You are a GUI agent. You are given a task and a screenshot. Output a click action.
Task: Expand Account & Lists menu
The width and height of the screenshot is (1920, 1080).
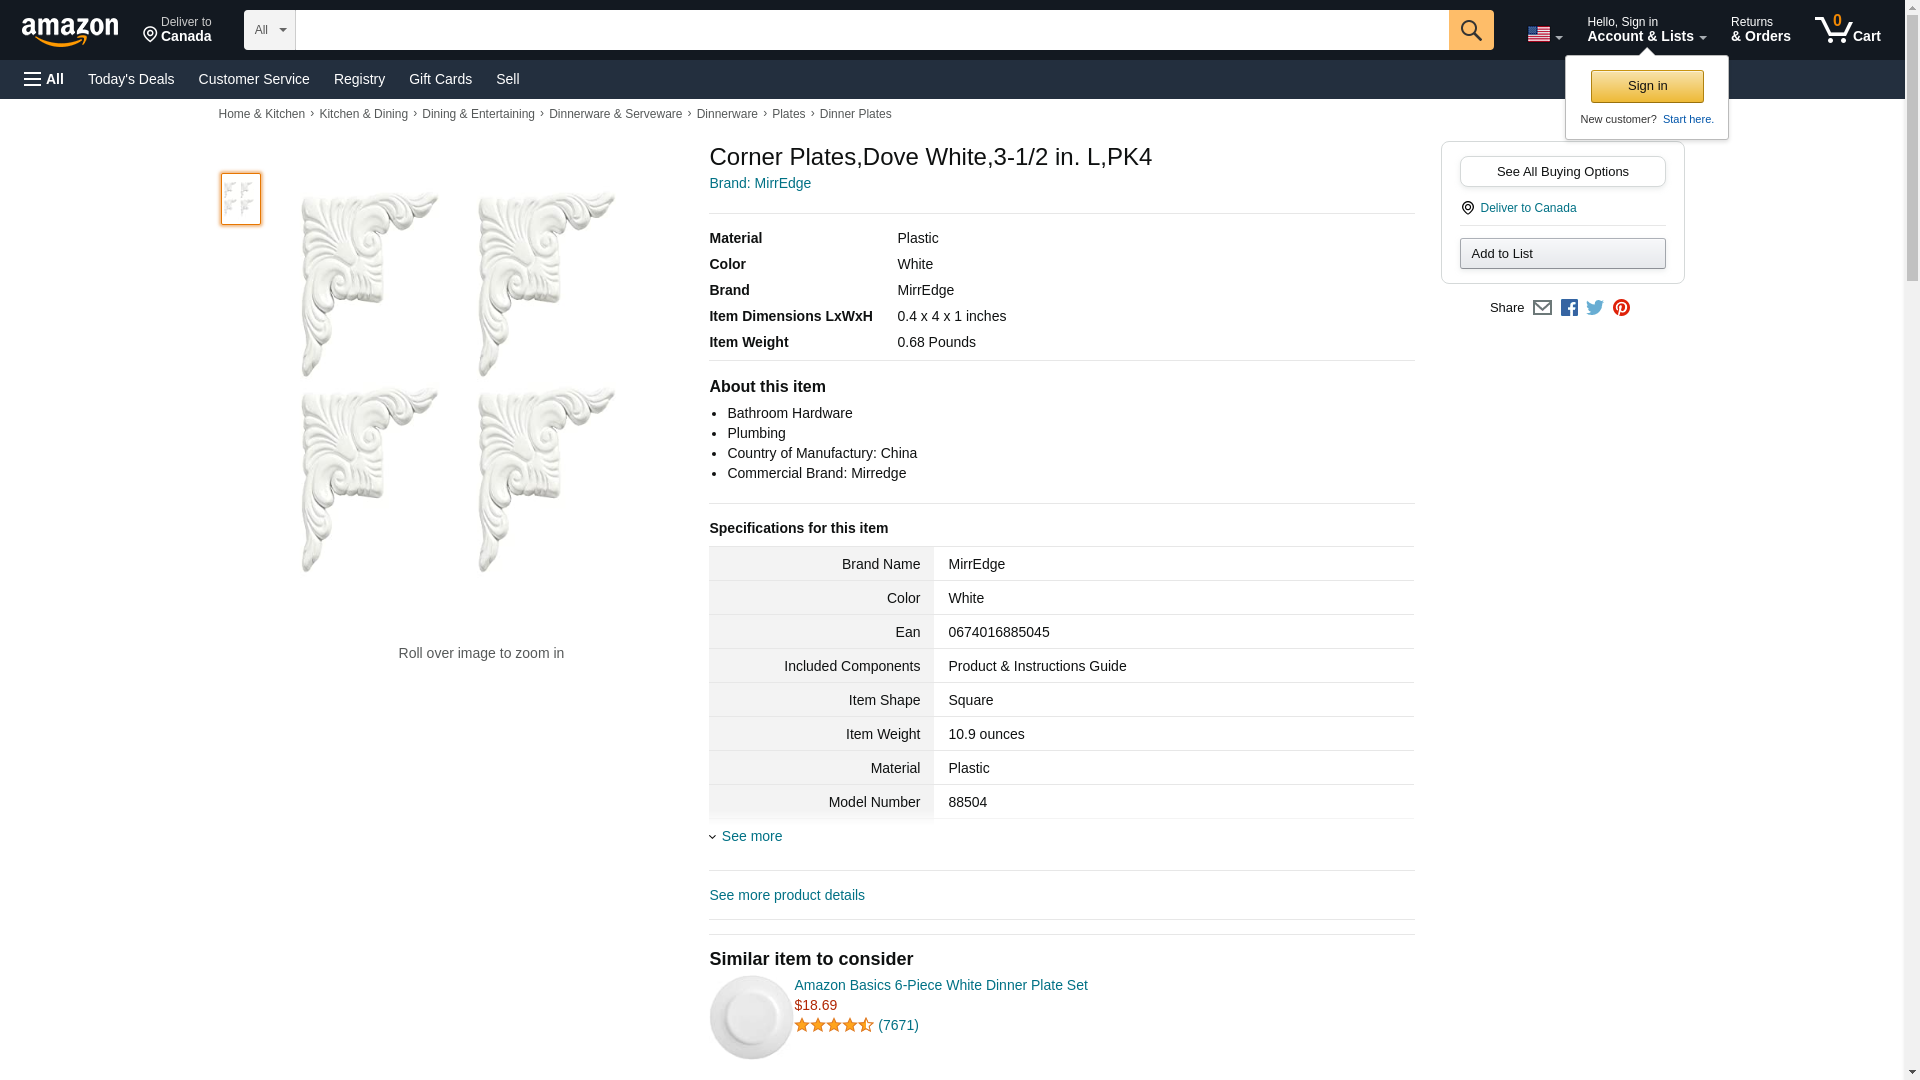(1646, 30)
